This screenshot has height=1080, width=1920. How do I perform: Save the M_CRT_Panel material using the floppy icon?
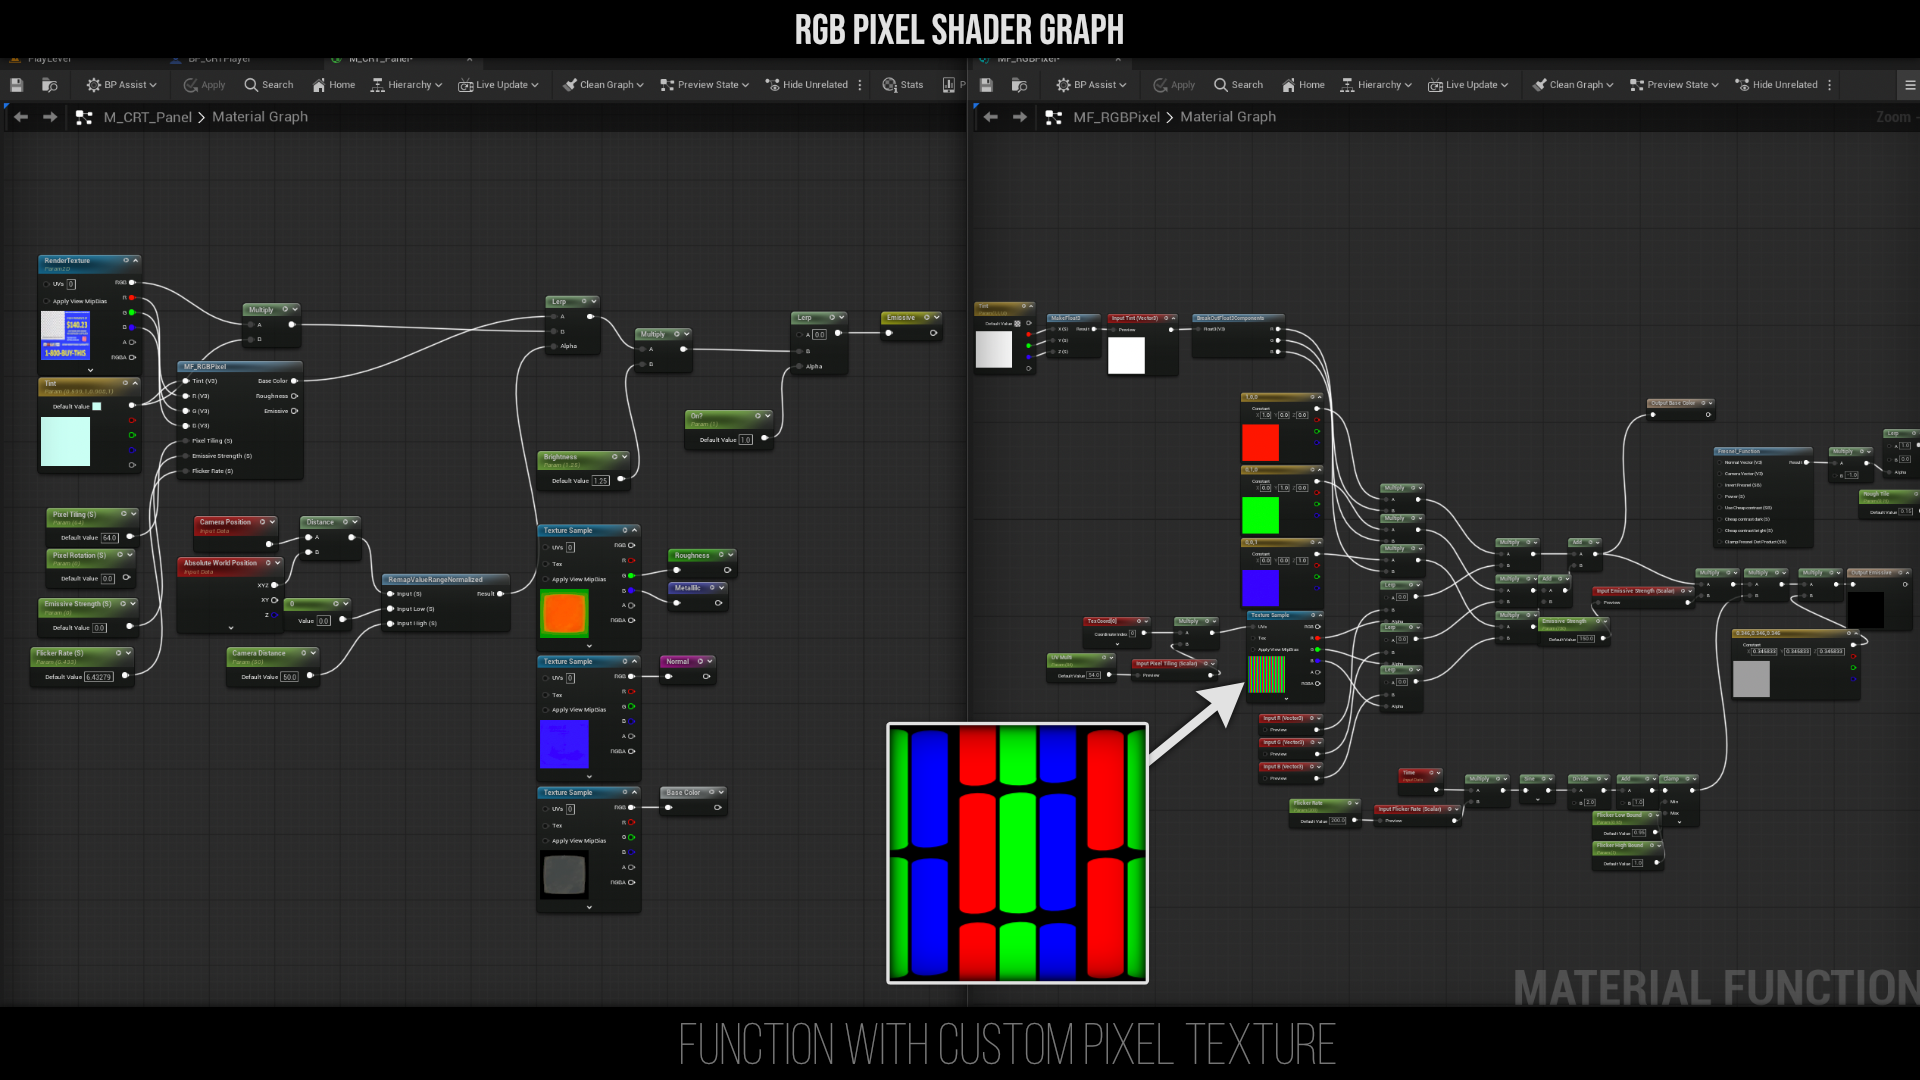coord(16,85)
